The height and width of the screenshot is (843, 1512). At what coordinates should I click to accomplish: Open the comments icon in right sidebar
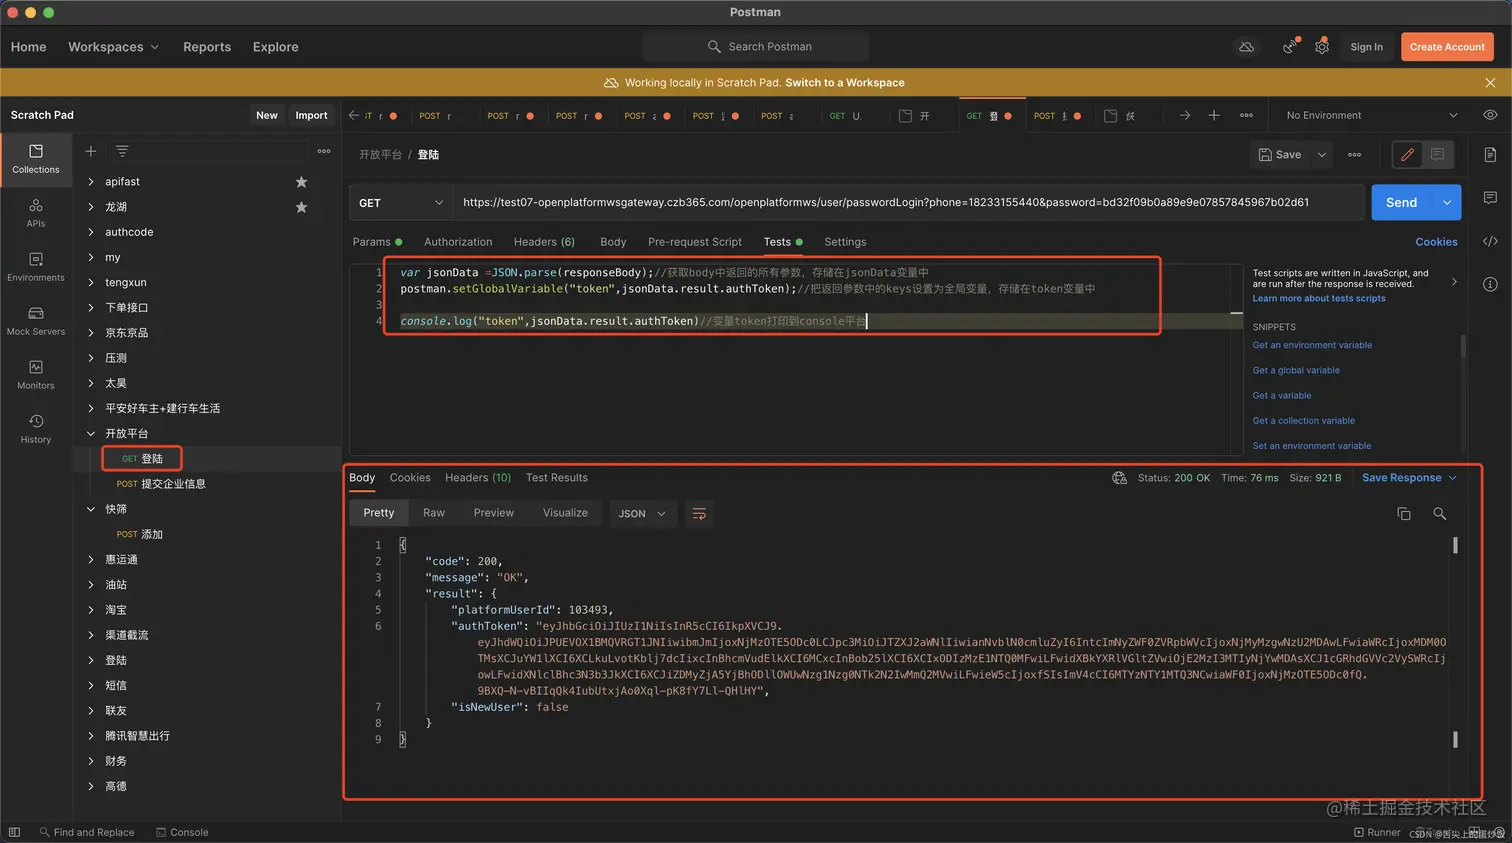[x=1490, y=198]
